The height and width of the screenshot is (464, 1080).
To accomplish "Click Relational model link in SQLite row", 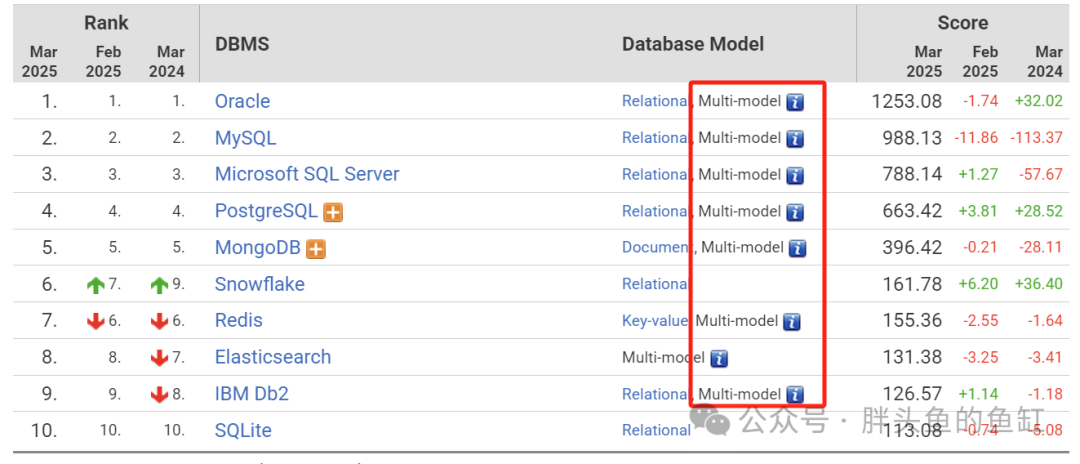I will coord(656,430).
